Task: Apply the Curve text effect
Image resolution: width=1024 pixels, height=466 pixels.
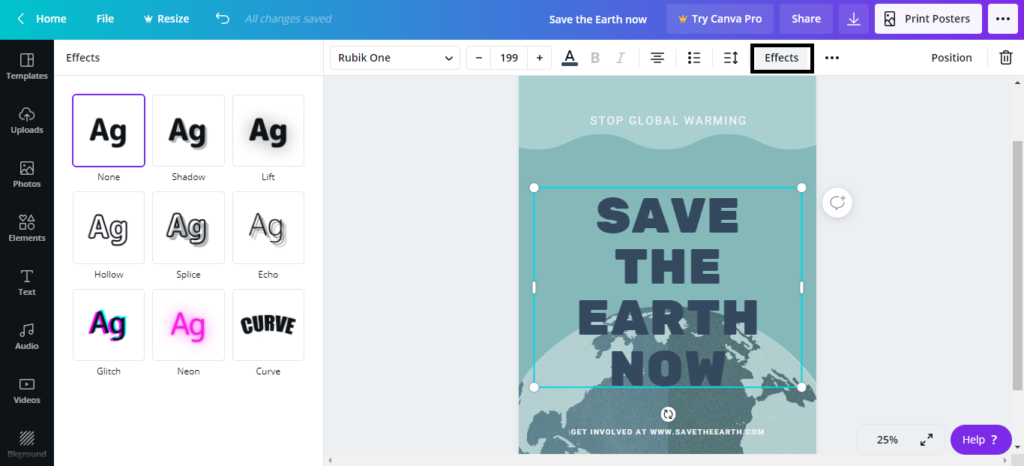Action: point(268,325)
